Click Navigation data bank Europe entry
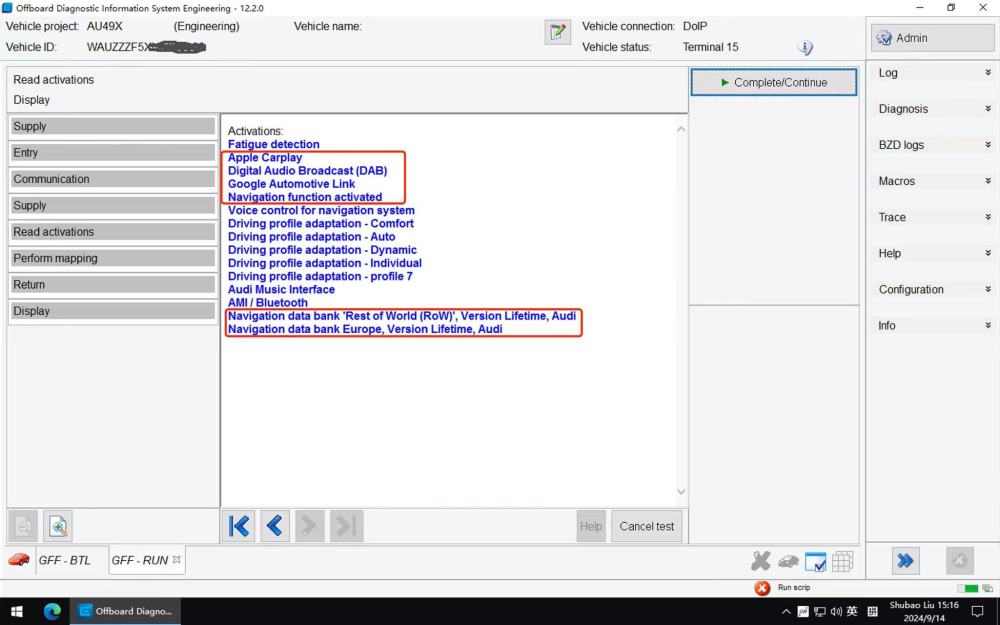This screenshot has width=1000, height=625. point(365,329)
